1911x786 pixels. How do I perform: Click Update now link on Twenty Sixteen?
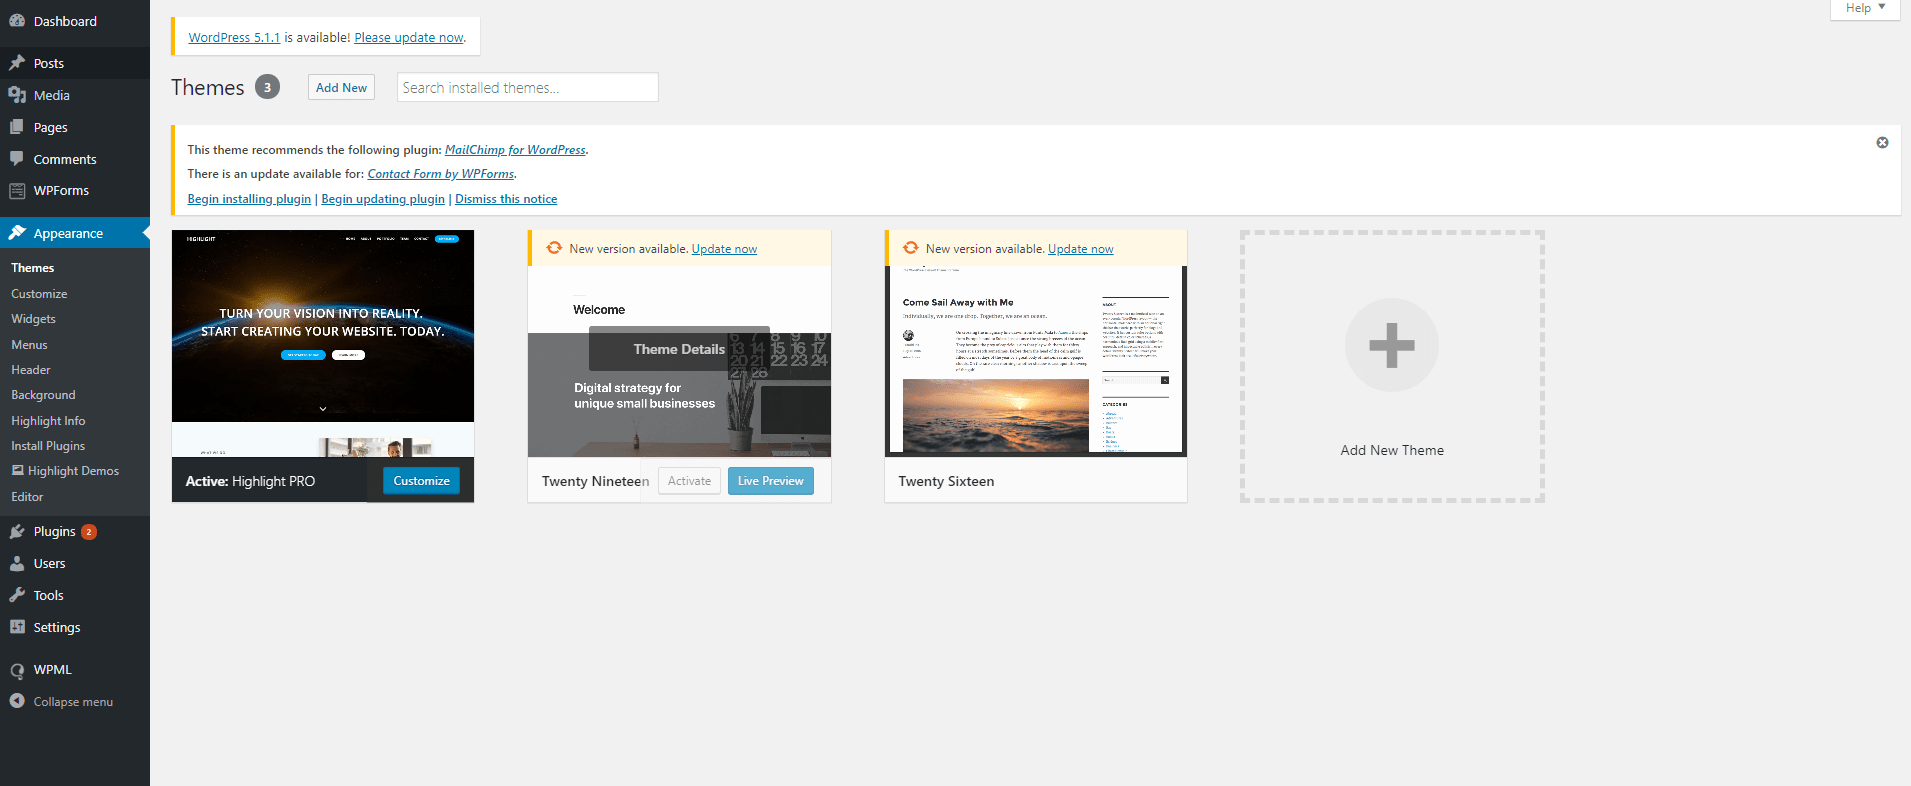[x=1080, y=249]
